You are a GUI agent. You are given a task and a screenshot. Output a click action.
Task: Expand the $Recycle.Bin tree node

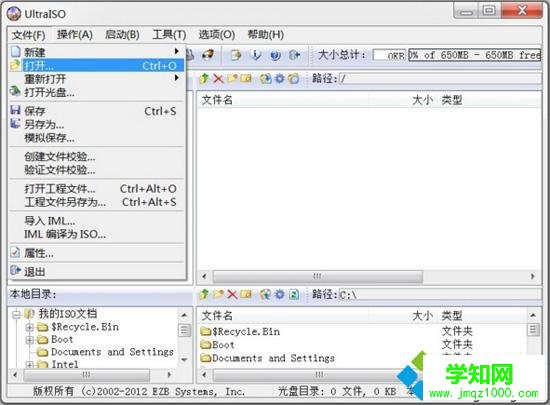(x=29, y=328)
